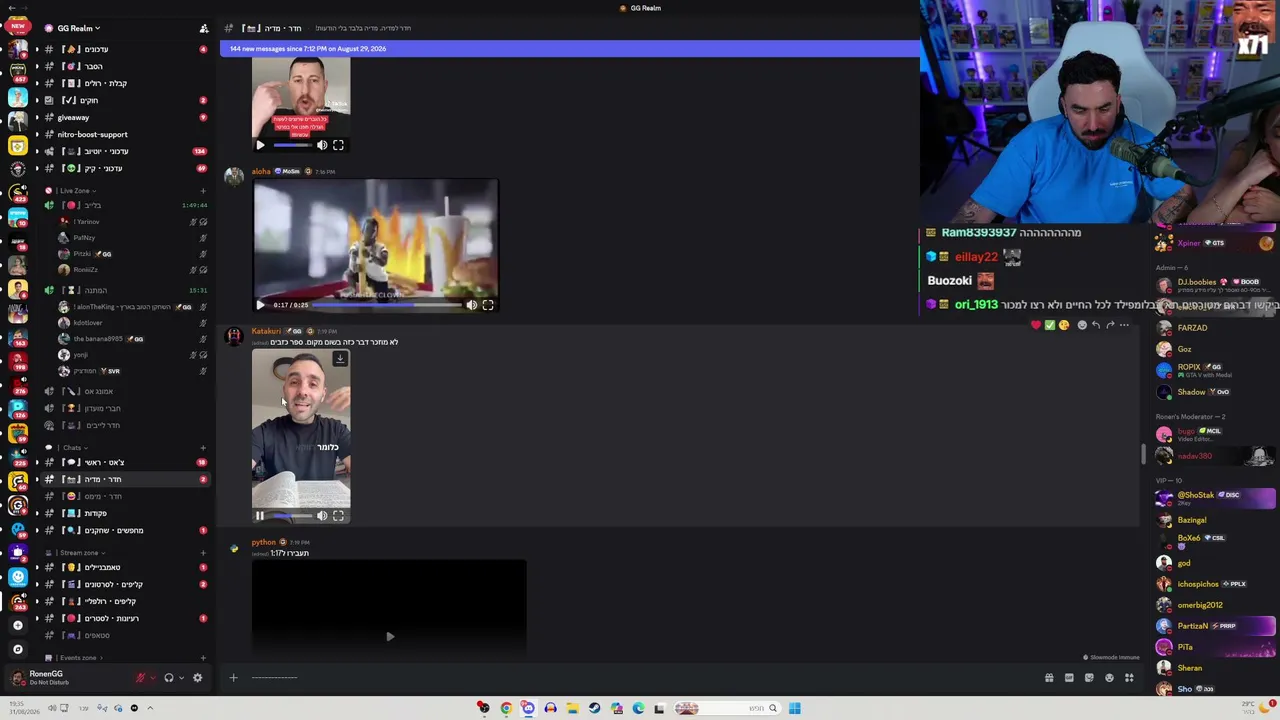
Task: Seek in Katakuri's video progress bar
Action: click(x=292, y=516)
